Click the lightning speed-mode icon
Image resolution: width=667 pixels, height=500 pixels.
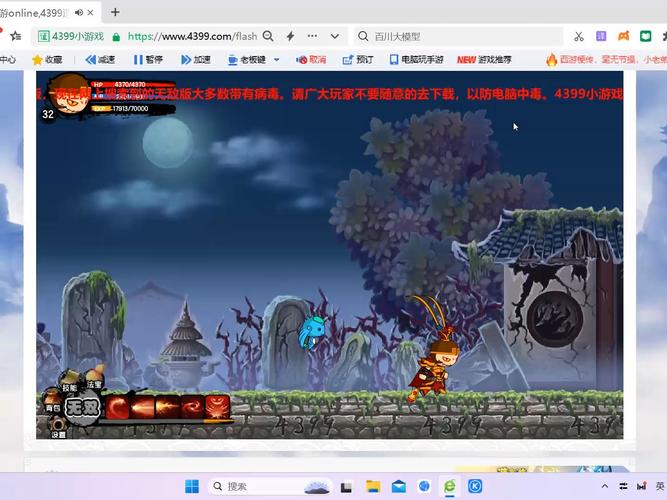coord(291,36)
